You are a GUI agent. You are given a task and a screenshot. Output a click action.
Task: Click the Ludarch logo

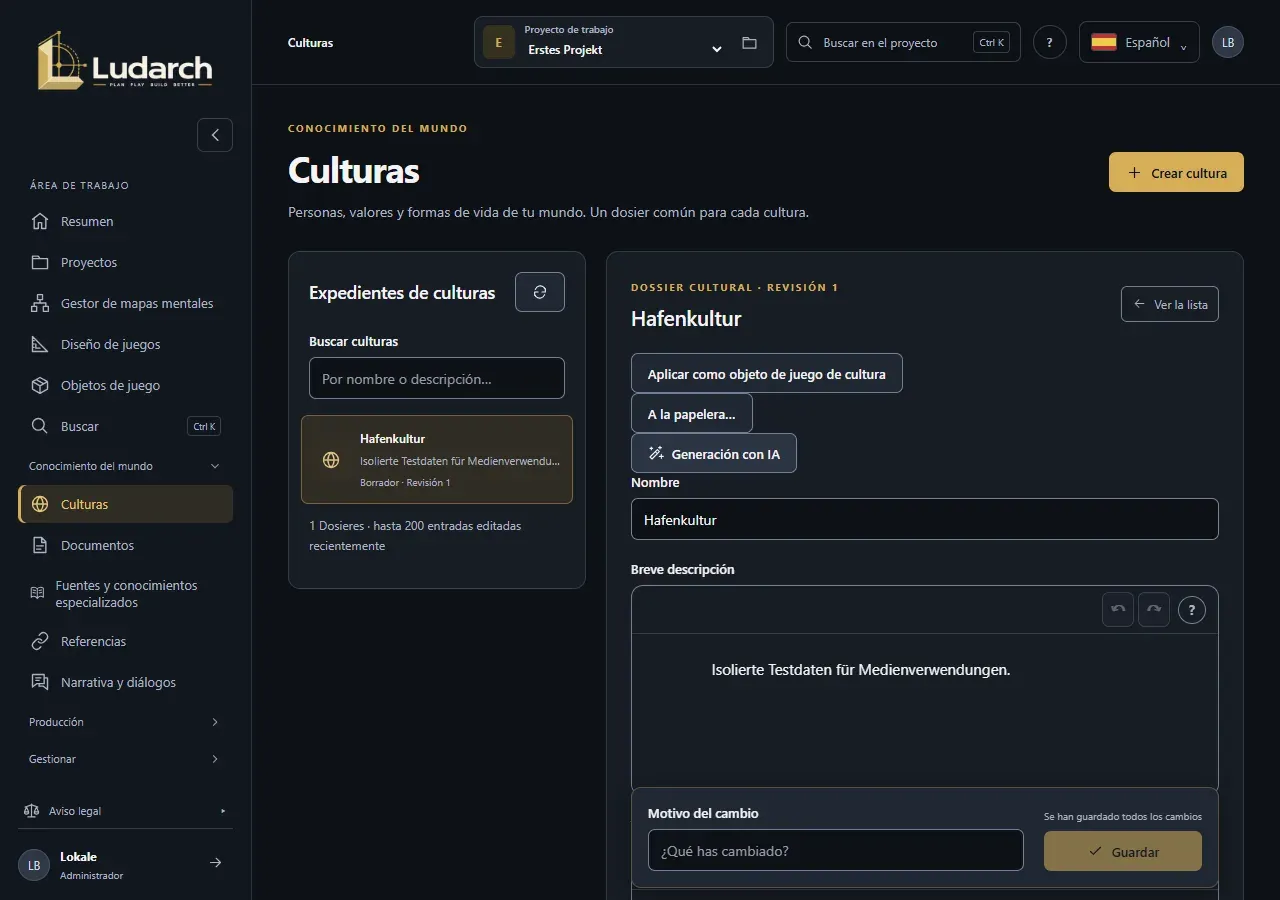[125, 61]
